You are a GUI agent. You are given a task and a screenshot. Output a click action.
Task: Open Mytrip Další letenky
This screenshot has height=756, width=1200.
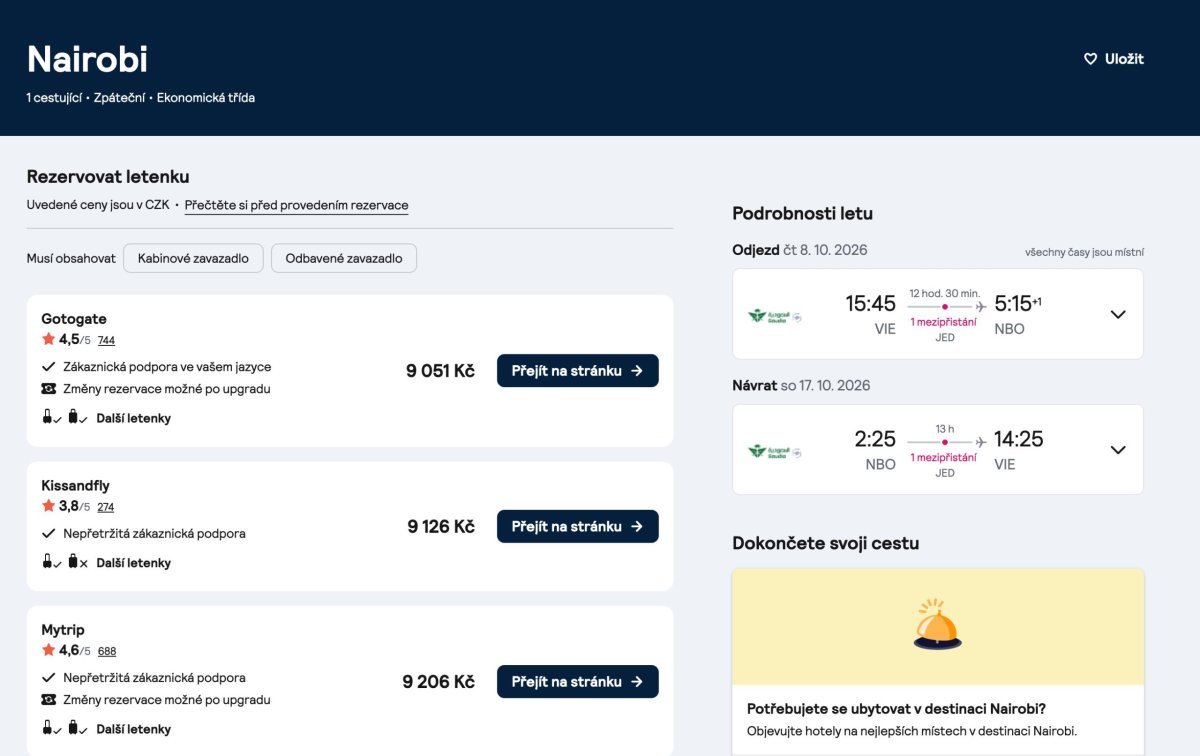[134, 729]
